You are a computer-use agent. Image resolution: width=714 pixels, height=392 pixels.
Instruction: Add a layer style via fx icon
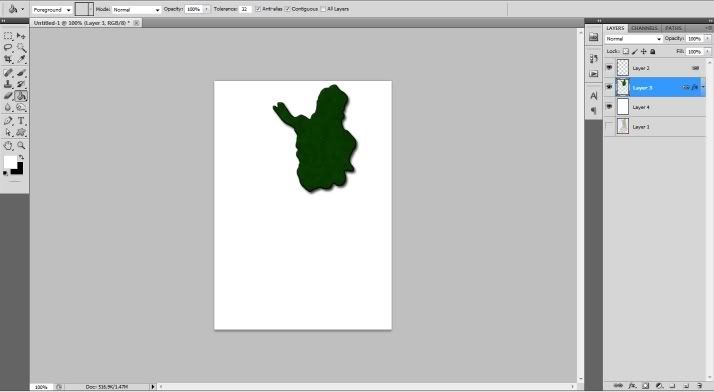632,386
